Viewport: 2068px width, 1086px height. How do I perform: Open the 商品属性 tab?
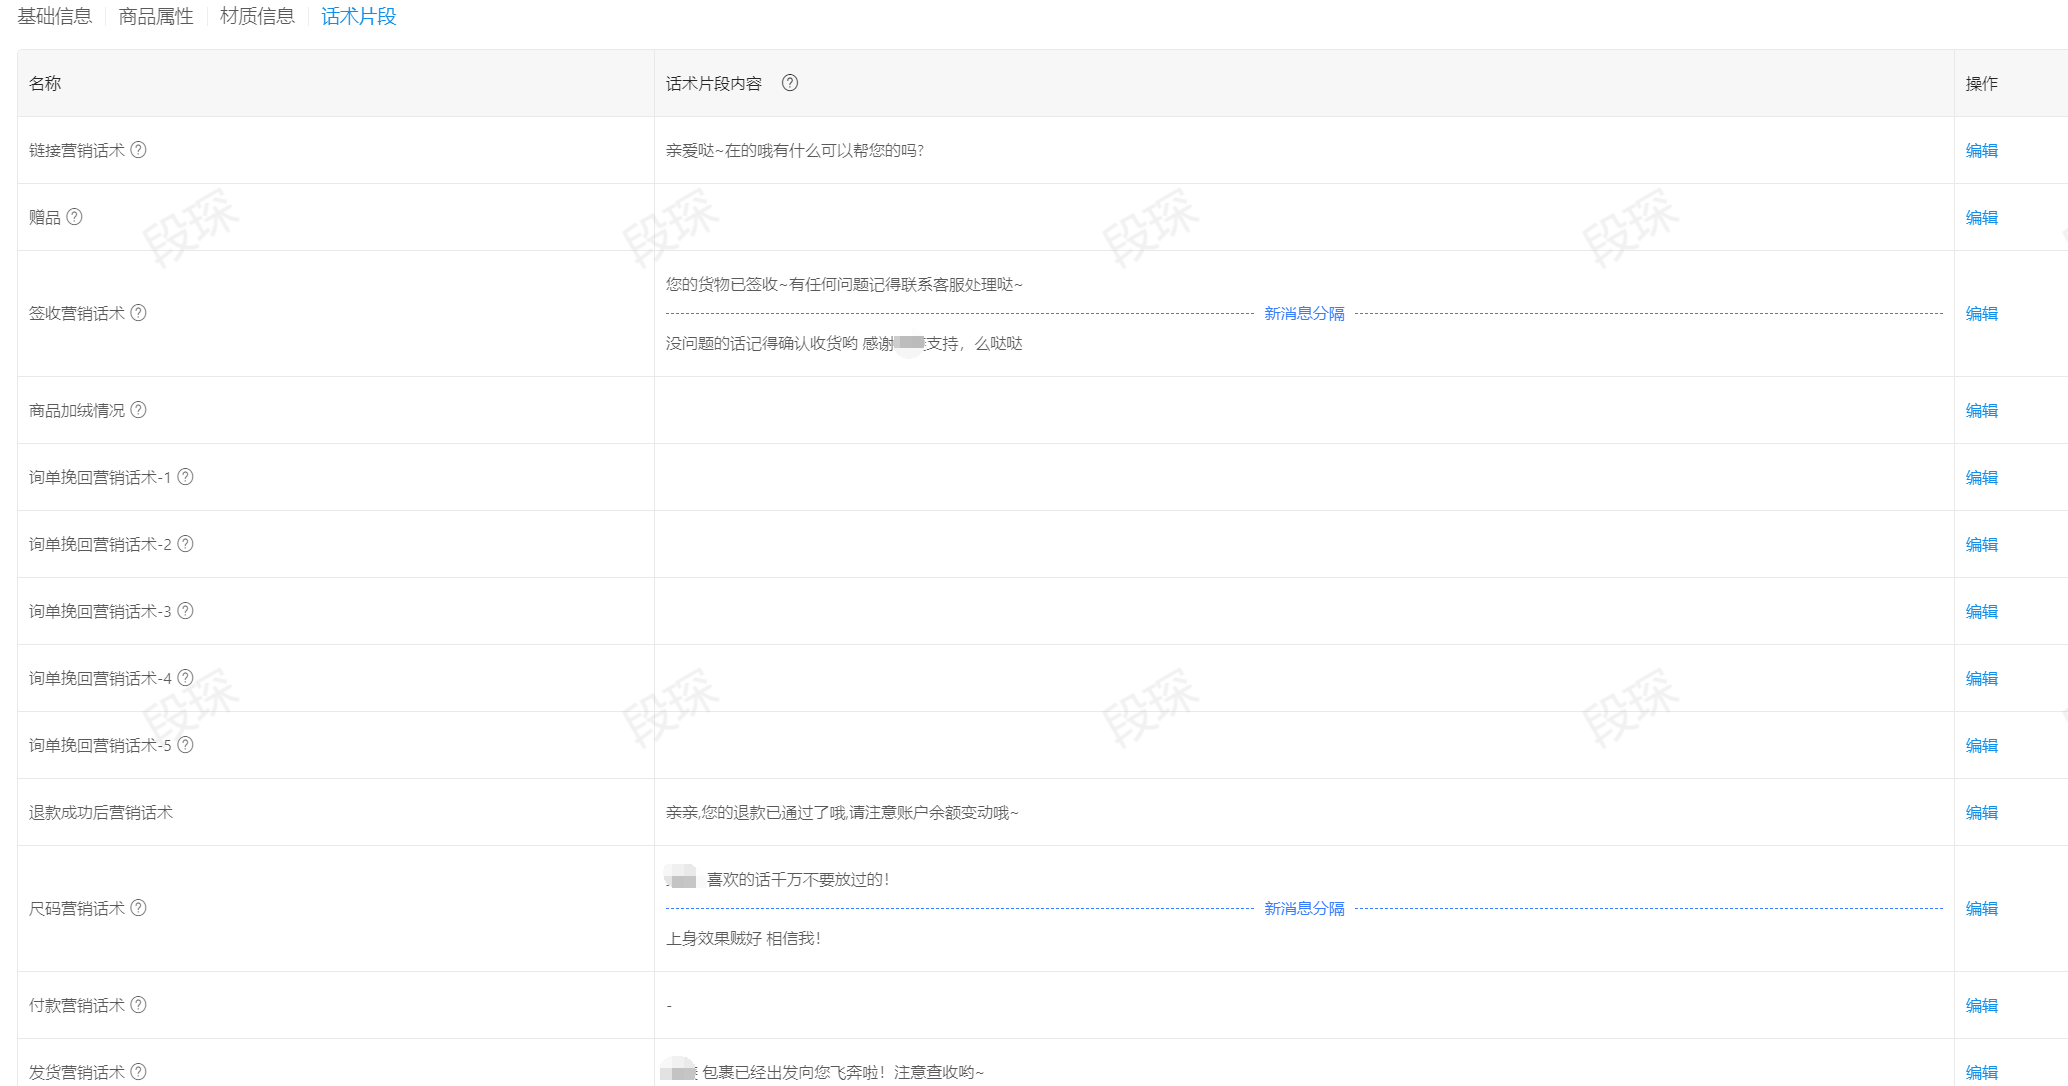click(156, 16)
